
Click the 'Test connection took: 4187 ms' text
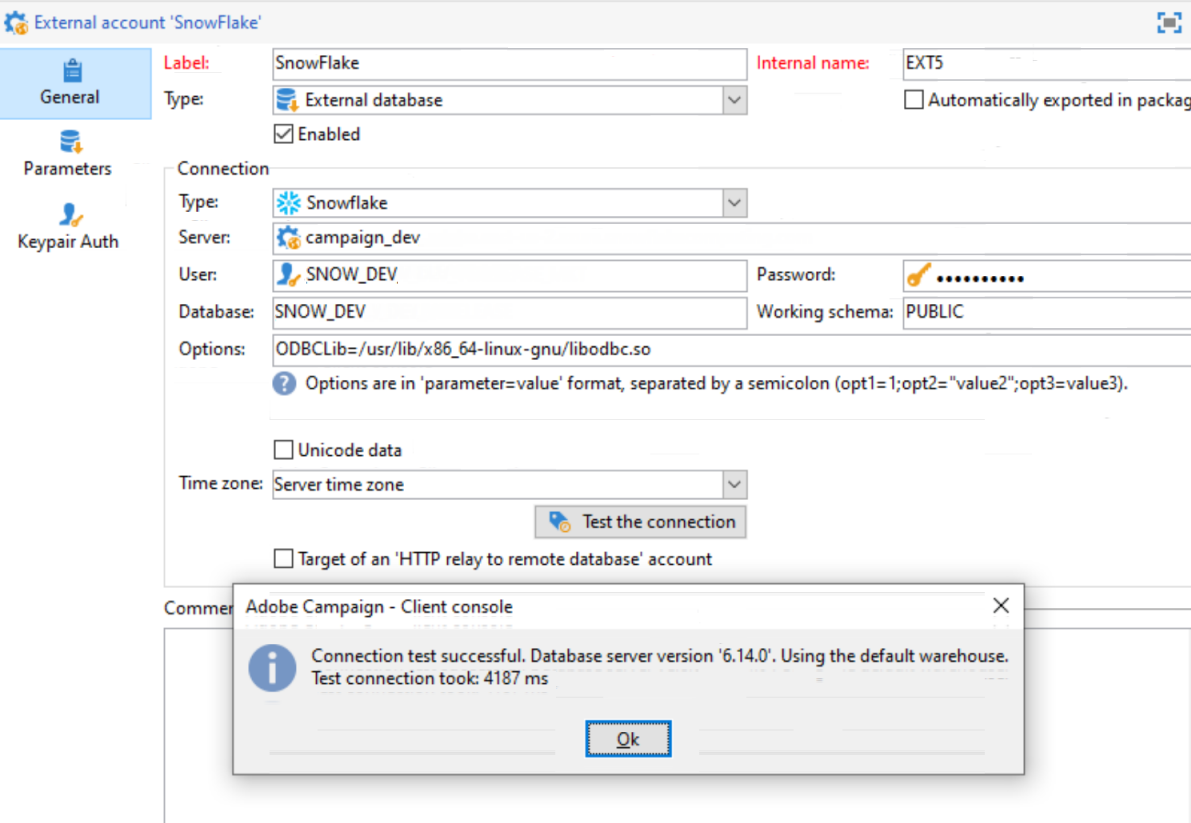coord(430,679)
